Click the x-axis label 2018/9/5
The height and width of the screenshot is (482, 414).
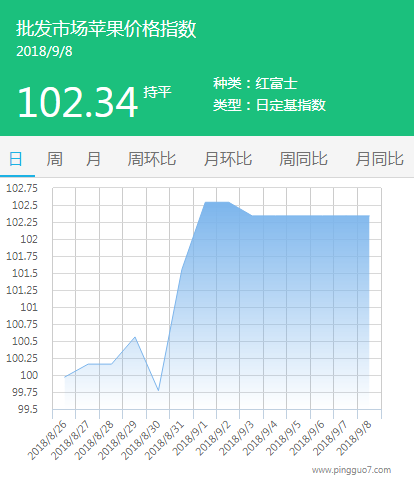[x=285, y=438]
